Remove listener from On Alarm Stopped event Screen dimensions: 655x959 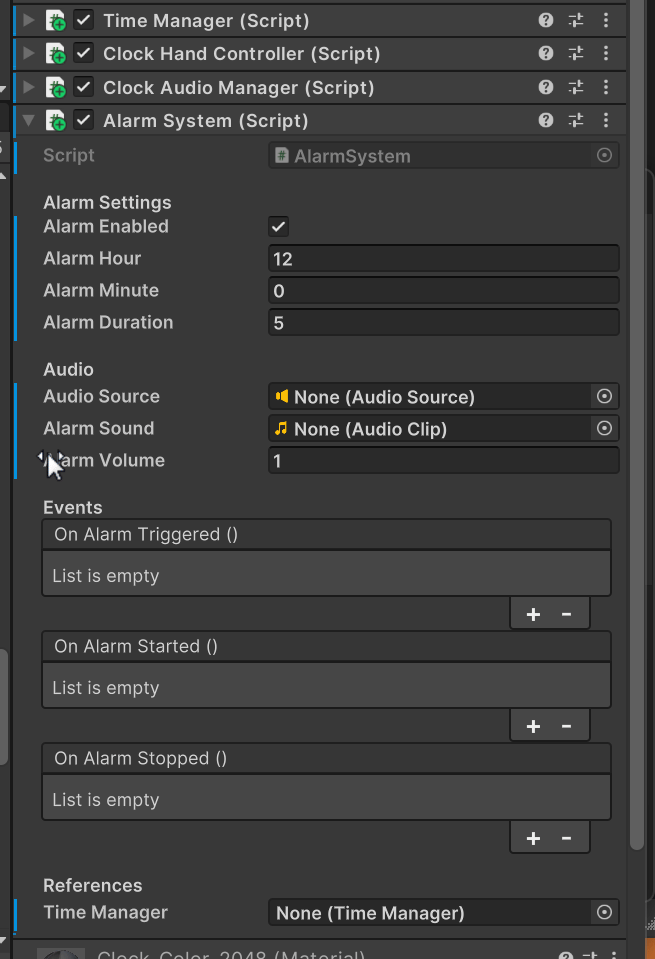click(x=566, y=838)
